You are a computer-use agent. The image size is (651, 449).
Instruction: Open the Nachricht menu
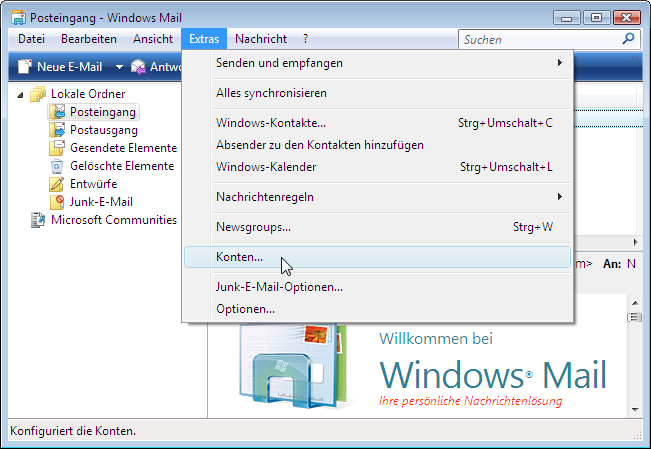pos(260,39)
